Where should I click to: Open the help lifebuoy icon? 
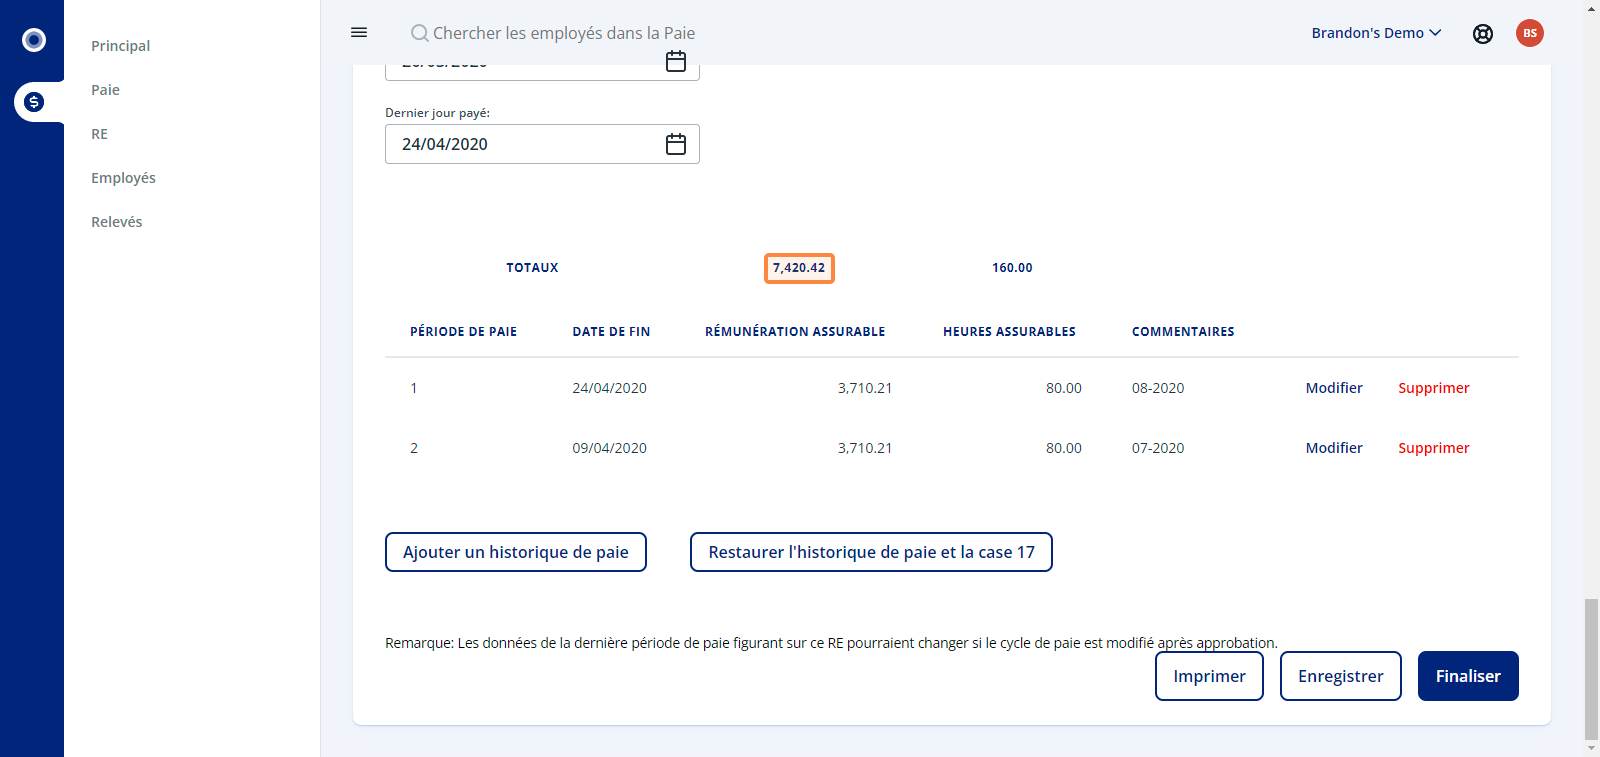pos(1483,34)
